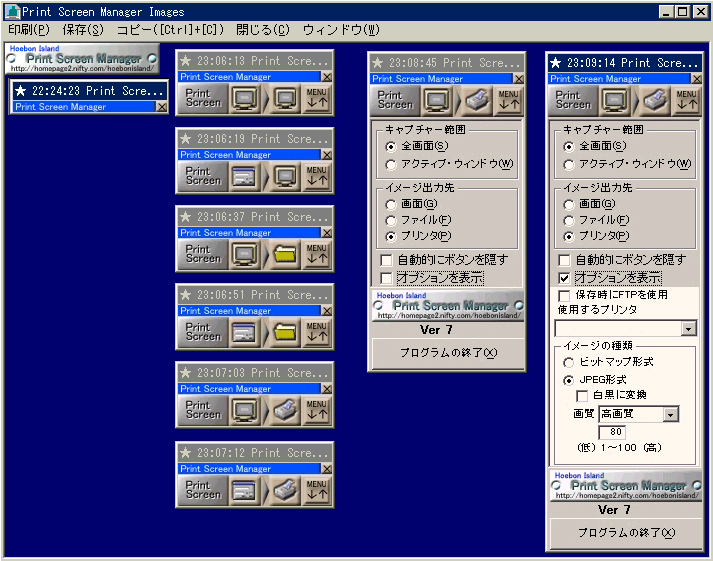Click the Print Screen Manager Images title icon

coord(13,12)
